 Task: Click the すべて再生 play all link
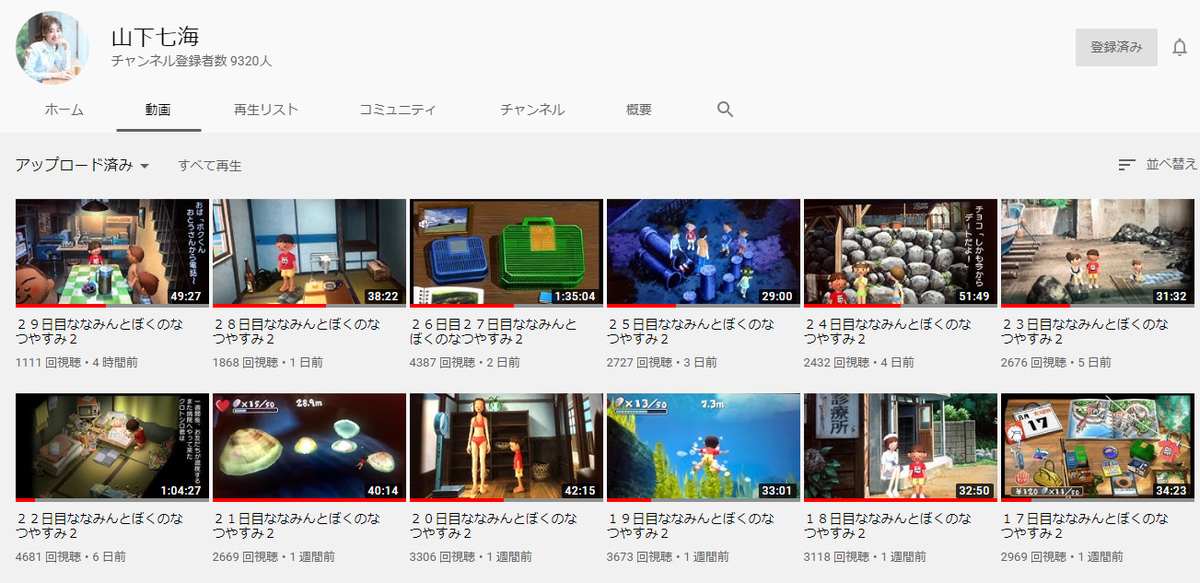pos(210,166)
